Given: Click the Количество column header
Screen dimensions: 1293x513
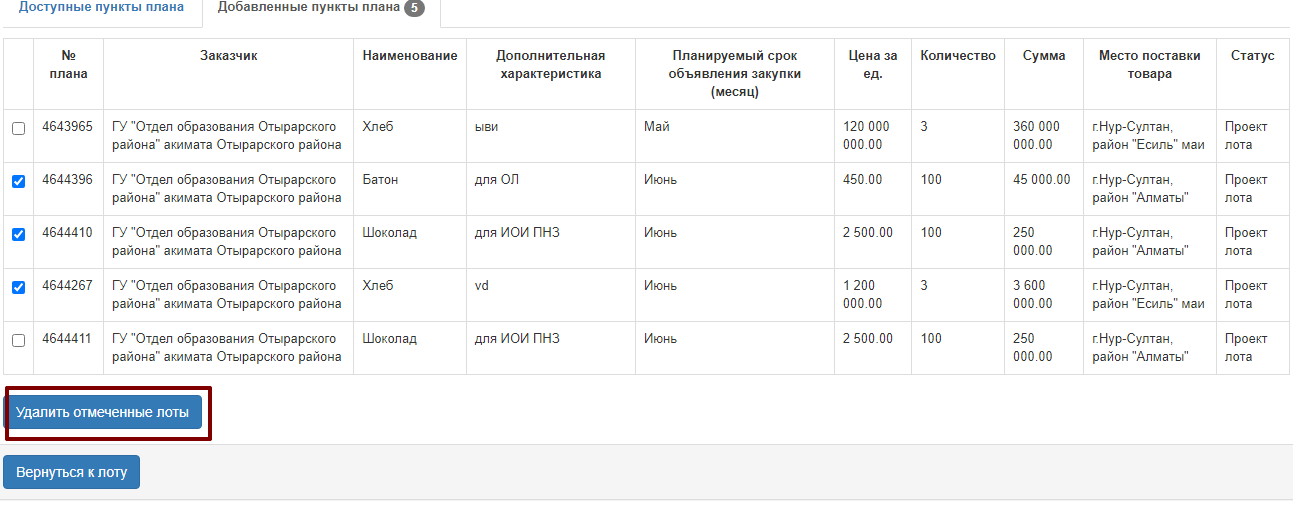Looking at the screenshot, I should click(x=958, y=56).
